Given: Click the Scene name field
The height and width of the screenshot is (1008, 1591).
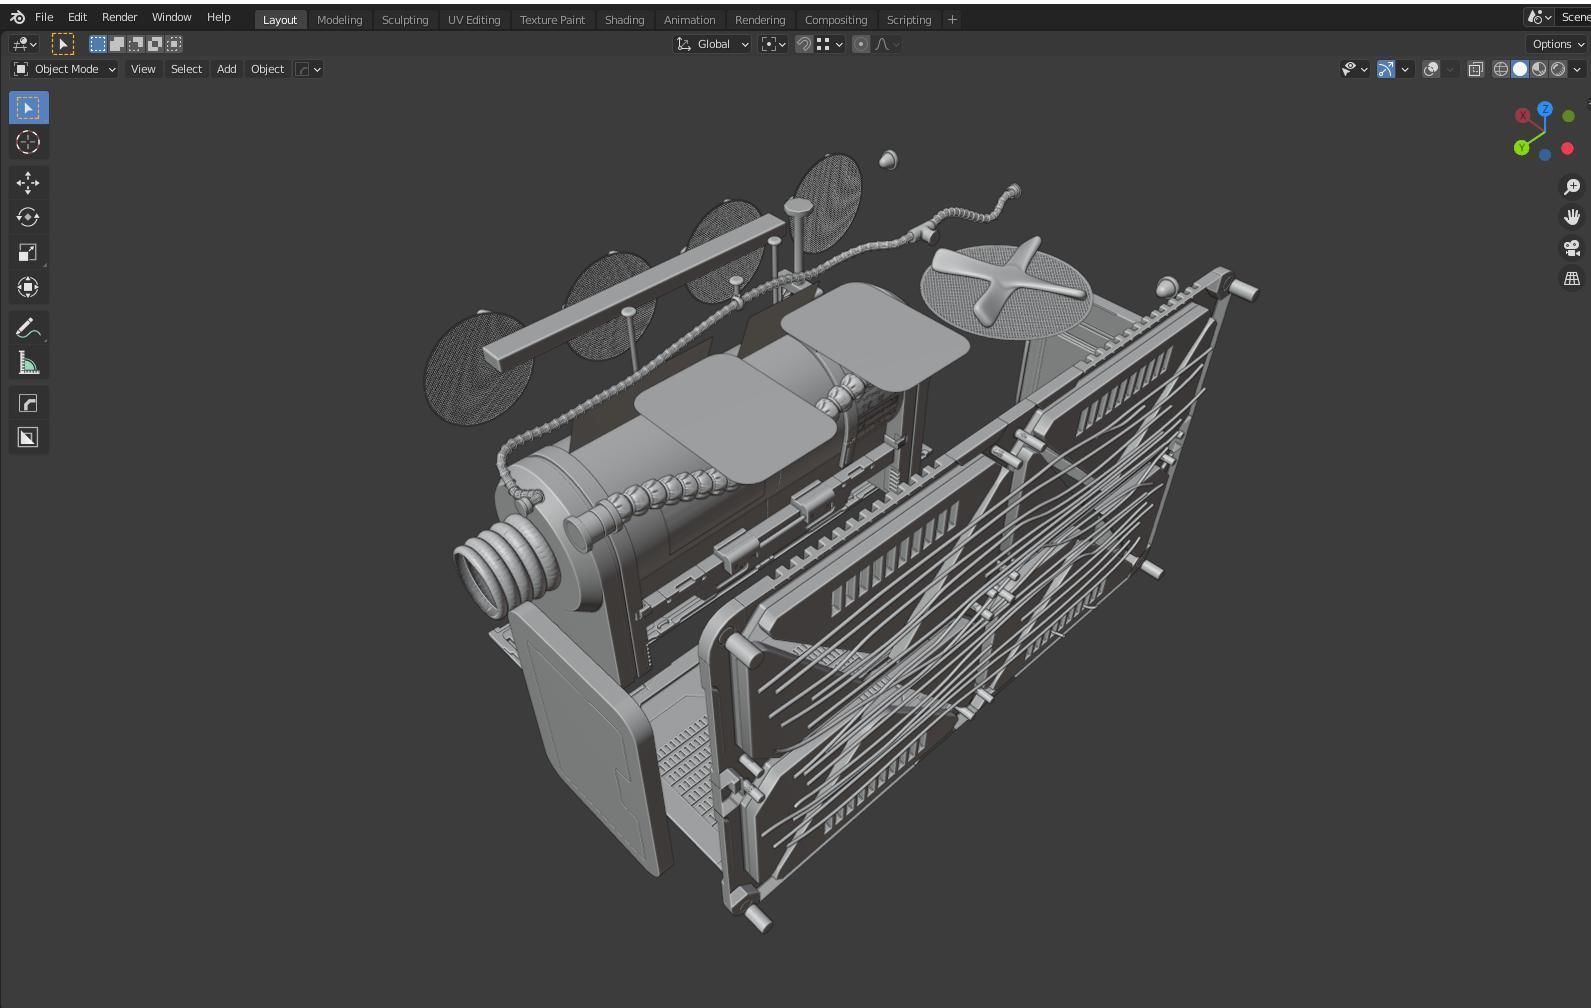Looking at the screenshot, I should click(x=1575, y=17).
